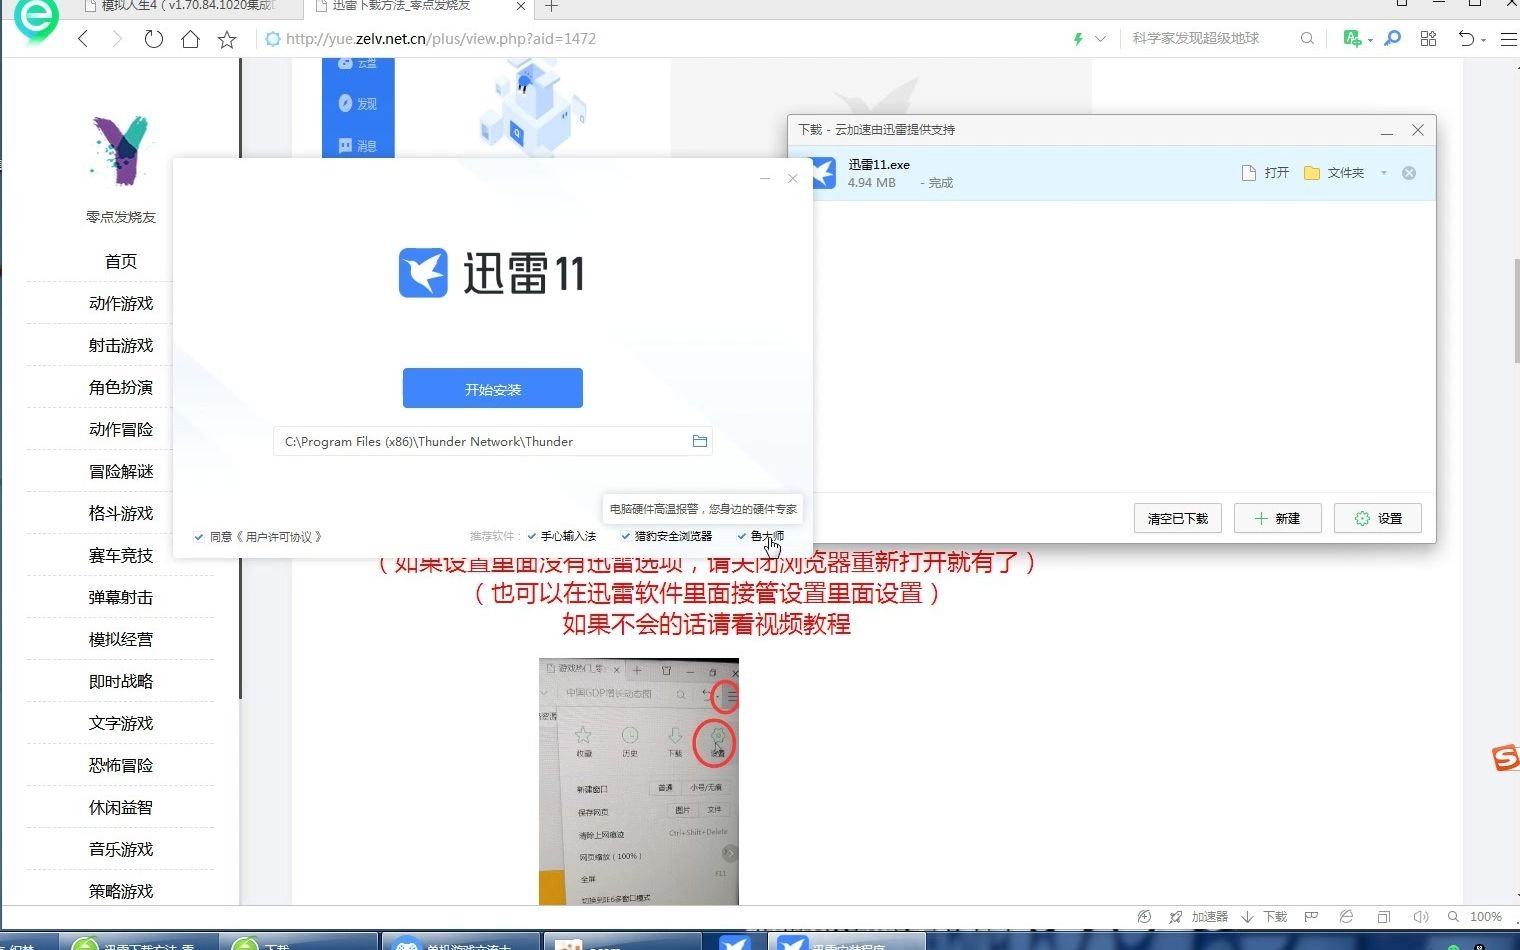
Task: Open 文字游戏 category
Action: click(121, 723)
